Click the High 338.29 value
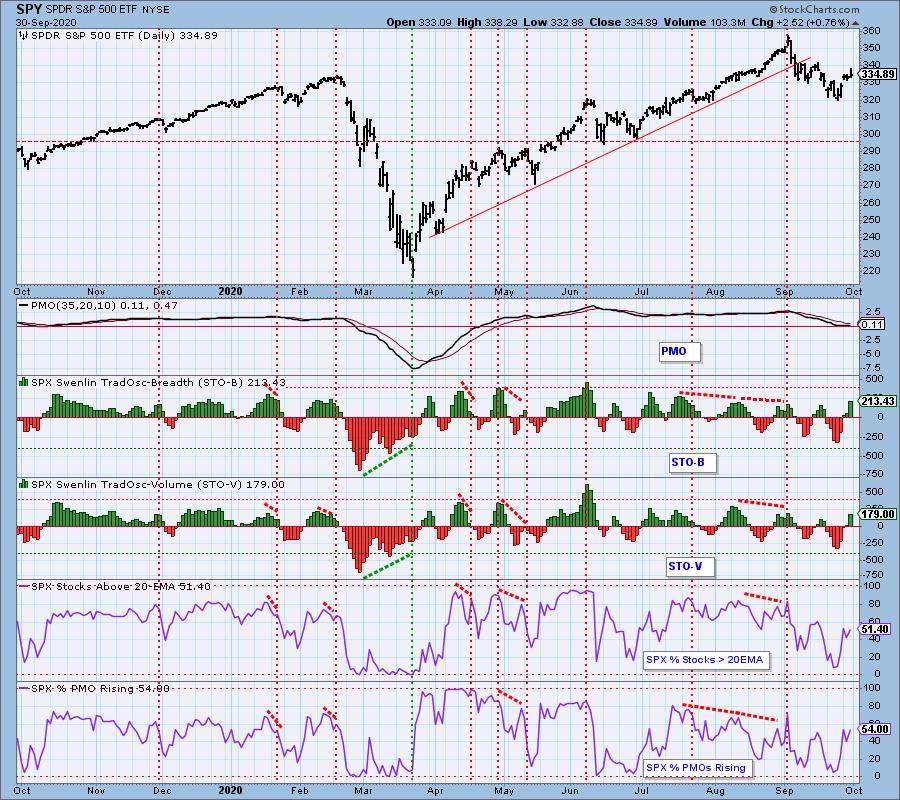The width and height of the screenshot is (900, 800). tap(487, 22)
